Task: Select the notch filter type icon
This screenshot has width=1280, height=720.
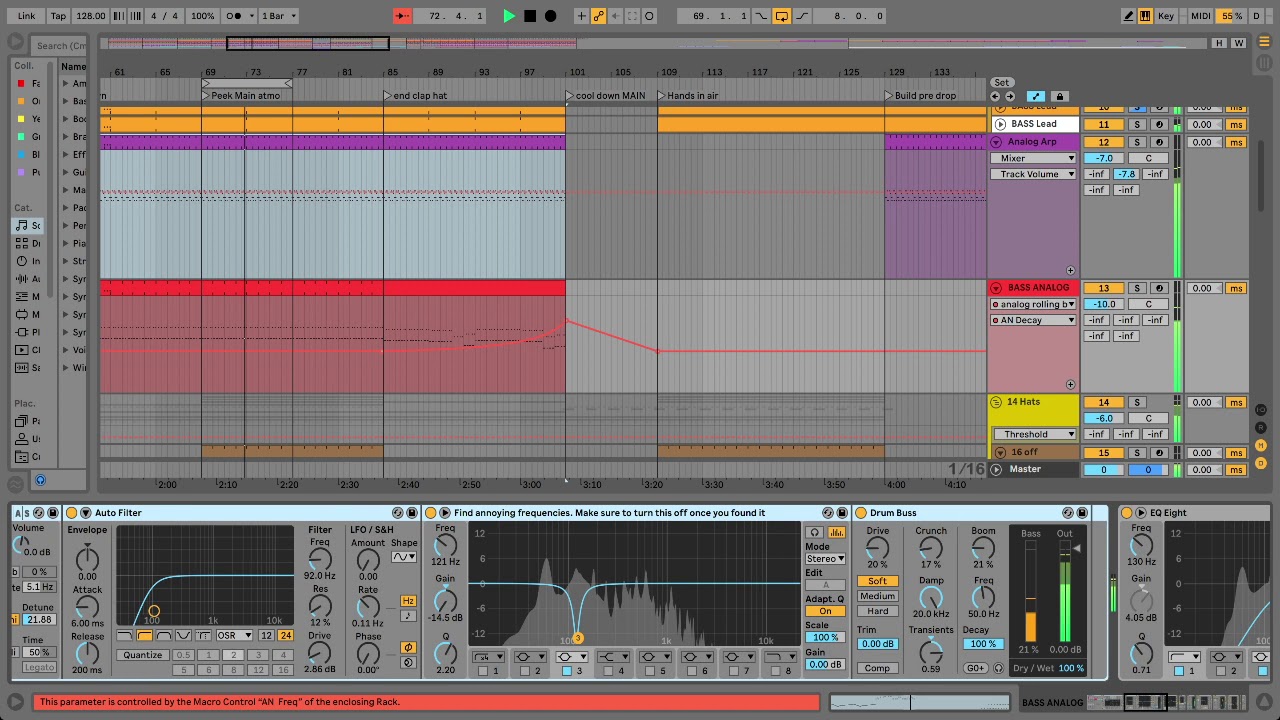Action: (183, 636)
